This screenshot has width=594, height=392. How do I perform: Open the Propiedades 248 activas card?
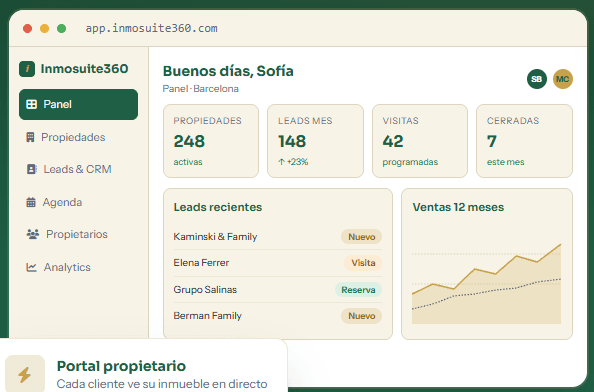click(211, 141)
